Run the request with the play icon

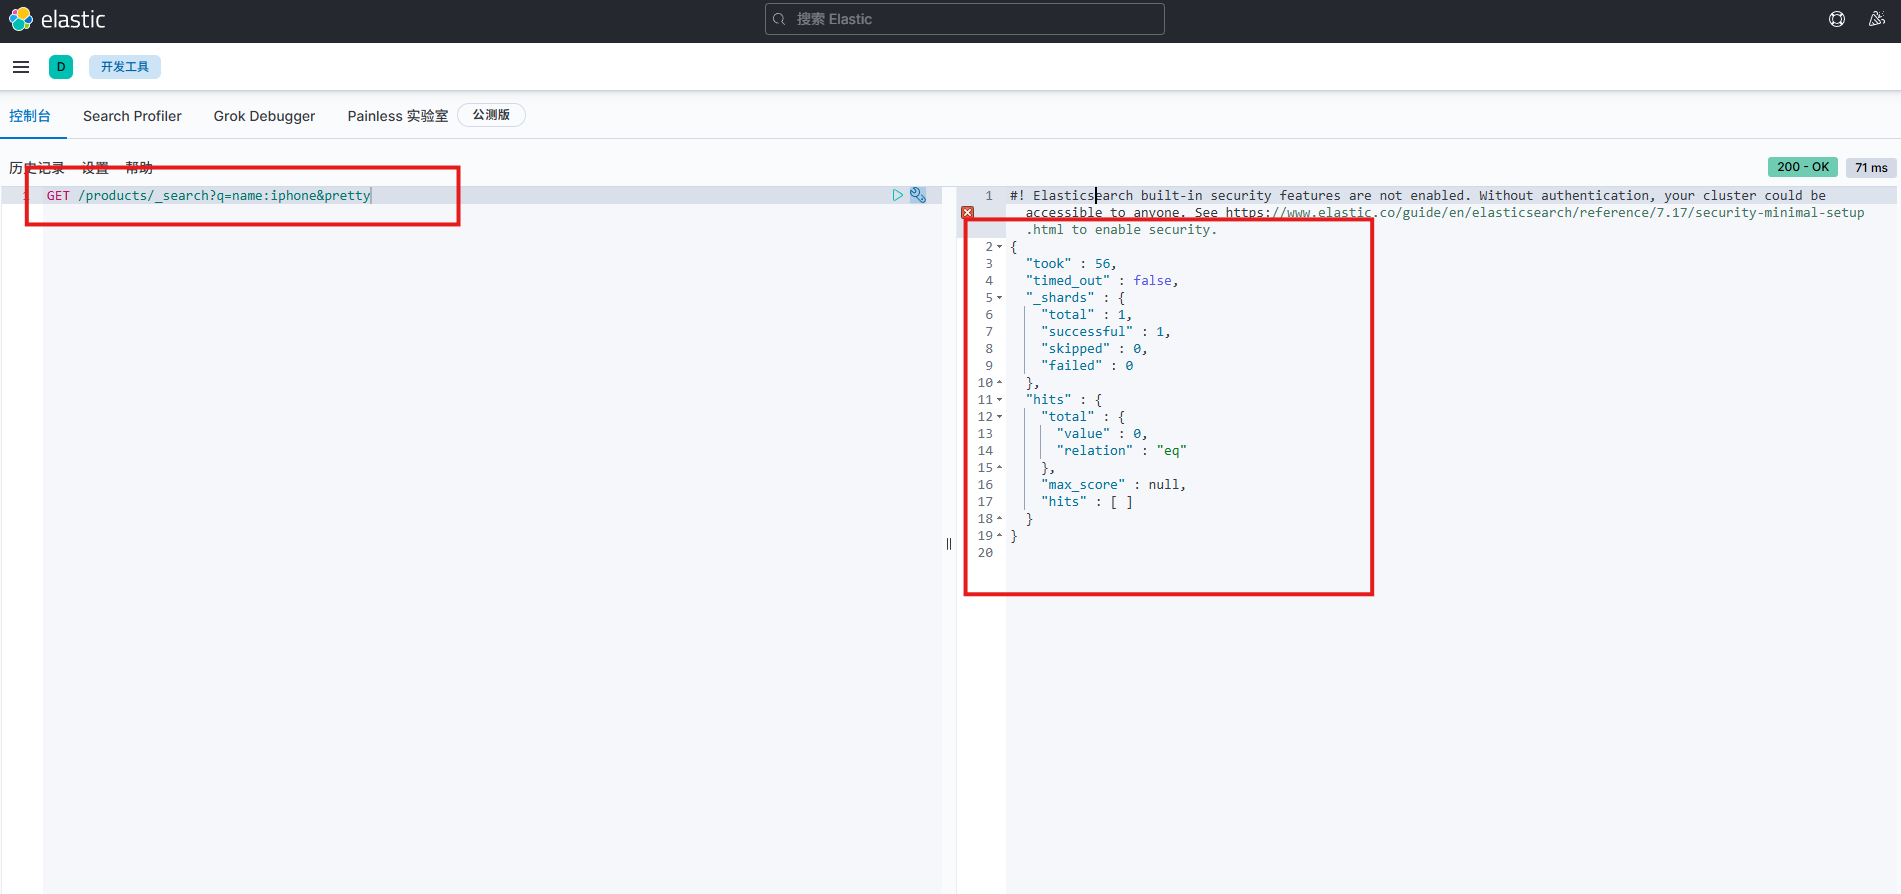[x=897, y=195]
